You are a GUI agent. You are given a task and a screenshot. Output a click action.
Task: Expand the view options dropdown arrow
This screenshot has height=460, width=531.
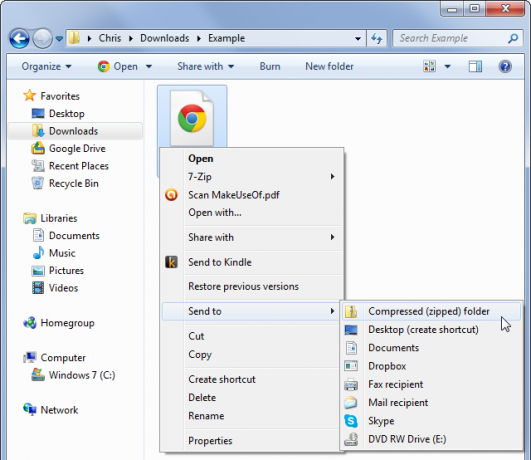click(447, 66)
